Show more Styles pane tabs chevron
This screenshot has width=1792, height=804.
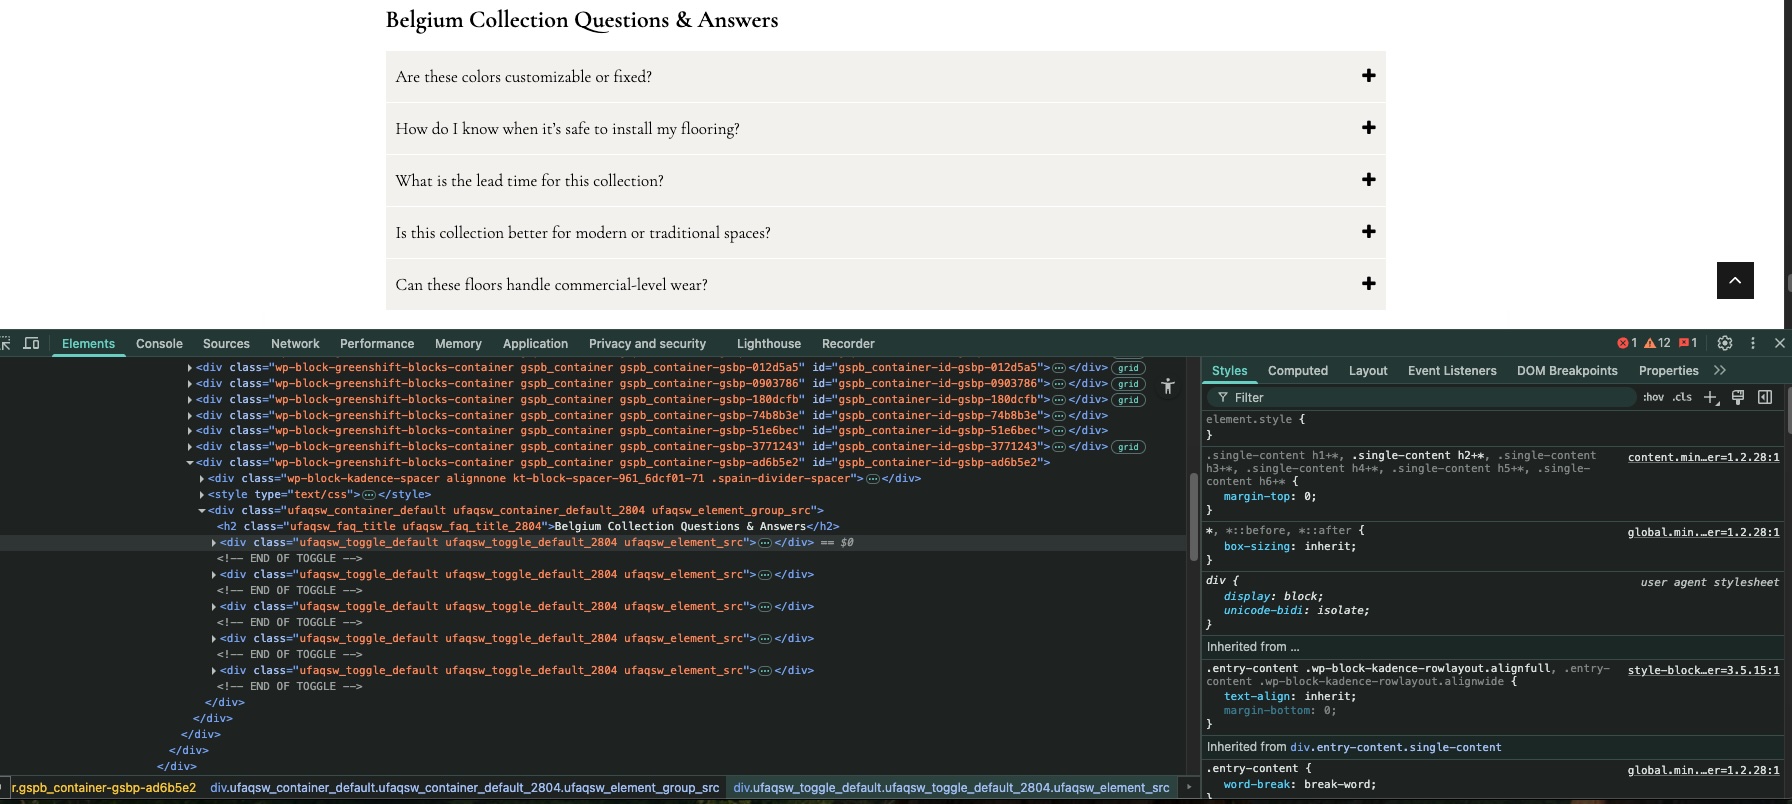pyautogui.click(x=1720, y=370)
